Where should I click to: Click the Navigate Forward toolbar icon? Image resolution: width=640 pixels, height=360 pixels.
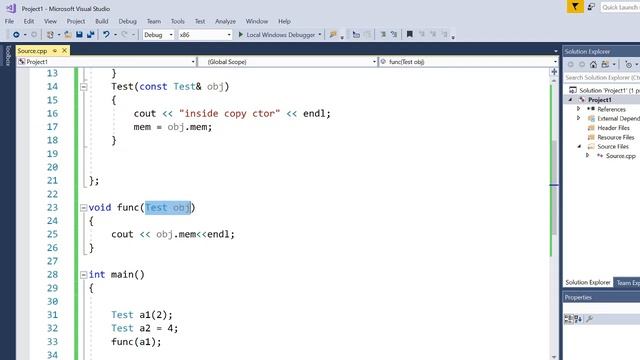(x=34, y=35)
